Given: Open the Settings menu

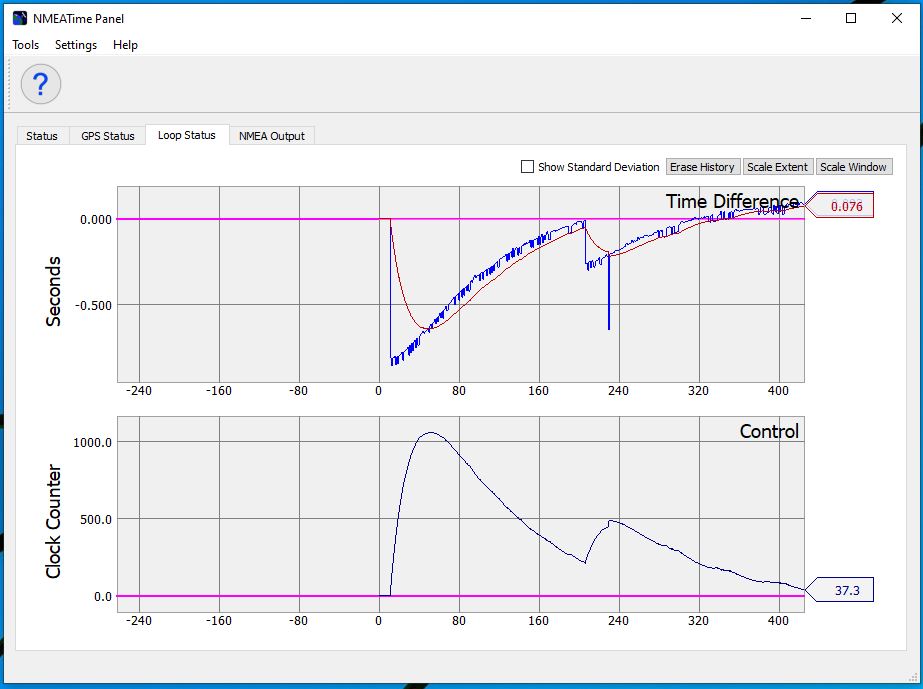Looking at the screenshot, I should coord(76,45).
